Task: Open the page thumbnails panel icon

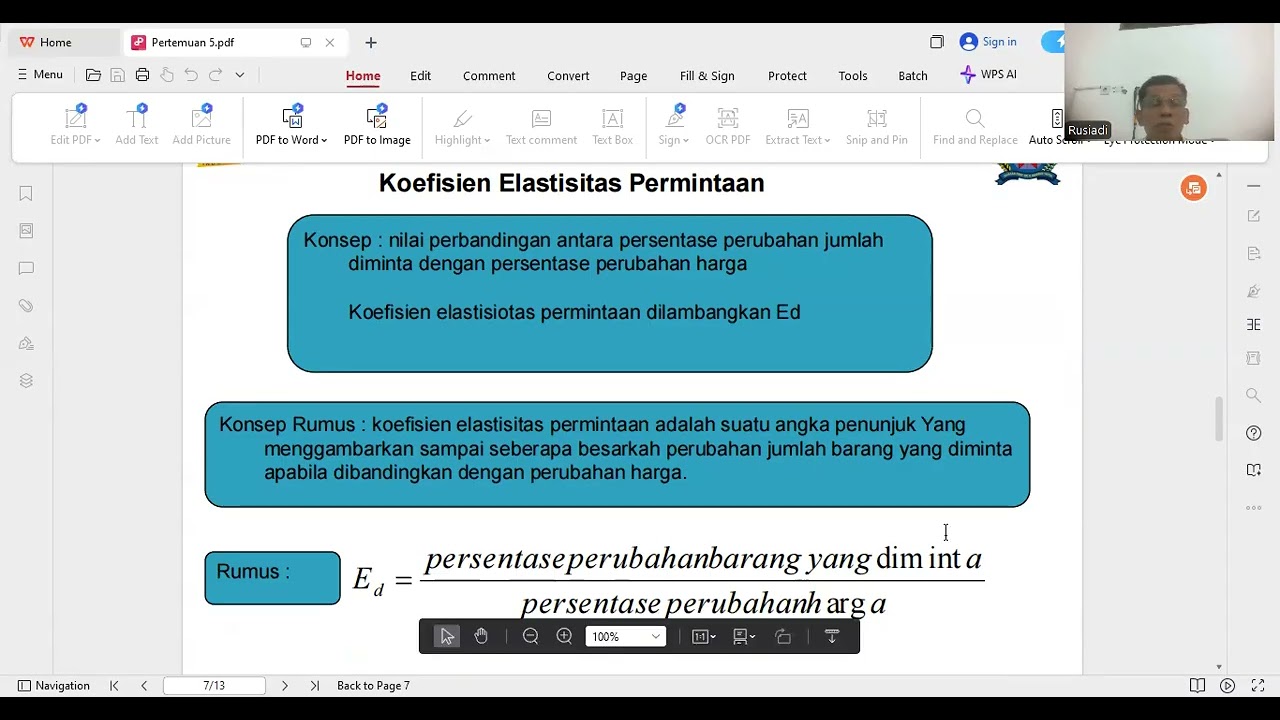Action: pos(26,231)
